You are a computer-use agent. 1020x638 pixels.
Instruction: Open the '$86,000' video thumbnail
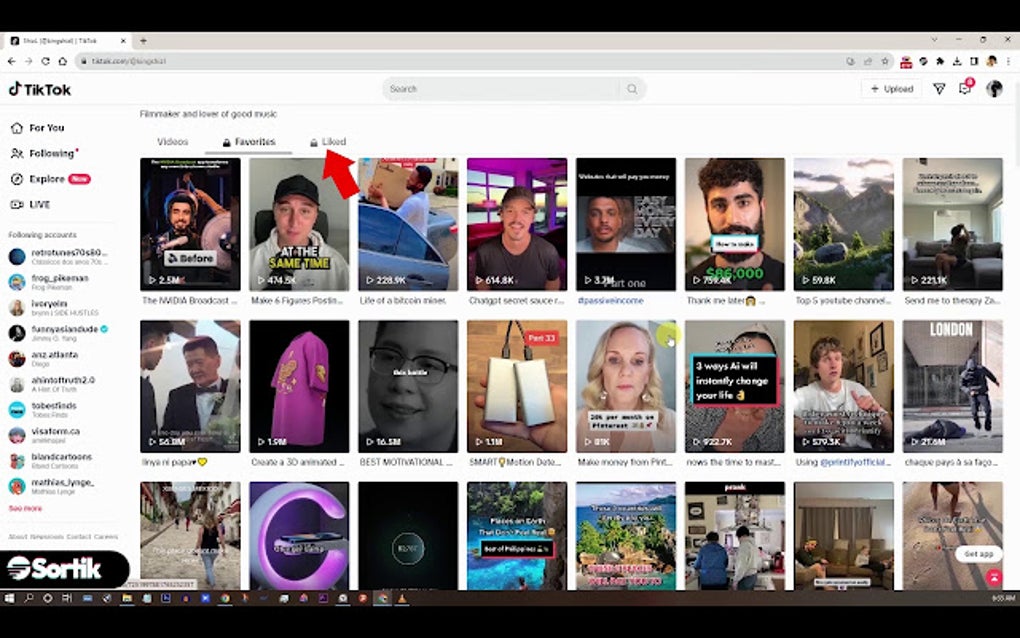click(735, 224)
